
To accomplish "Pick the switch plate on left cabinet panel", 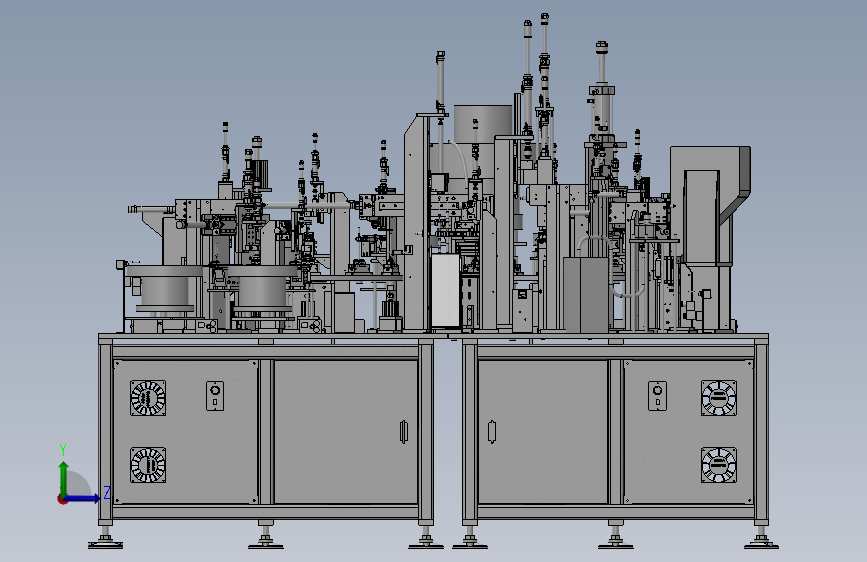I will pyautogui.click(x=215, y=396).
